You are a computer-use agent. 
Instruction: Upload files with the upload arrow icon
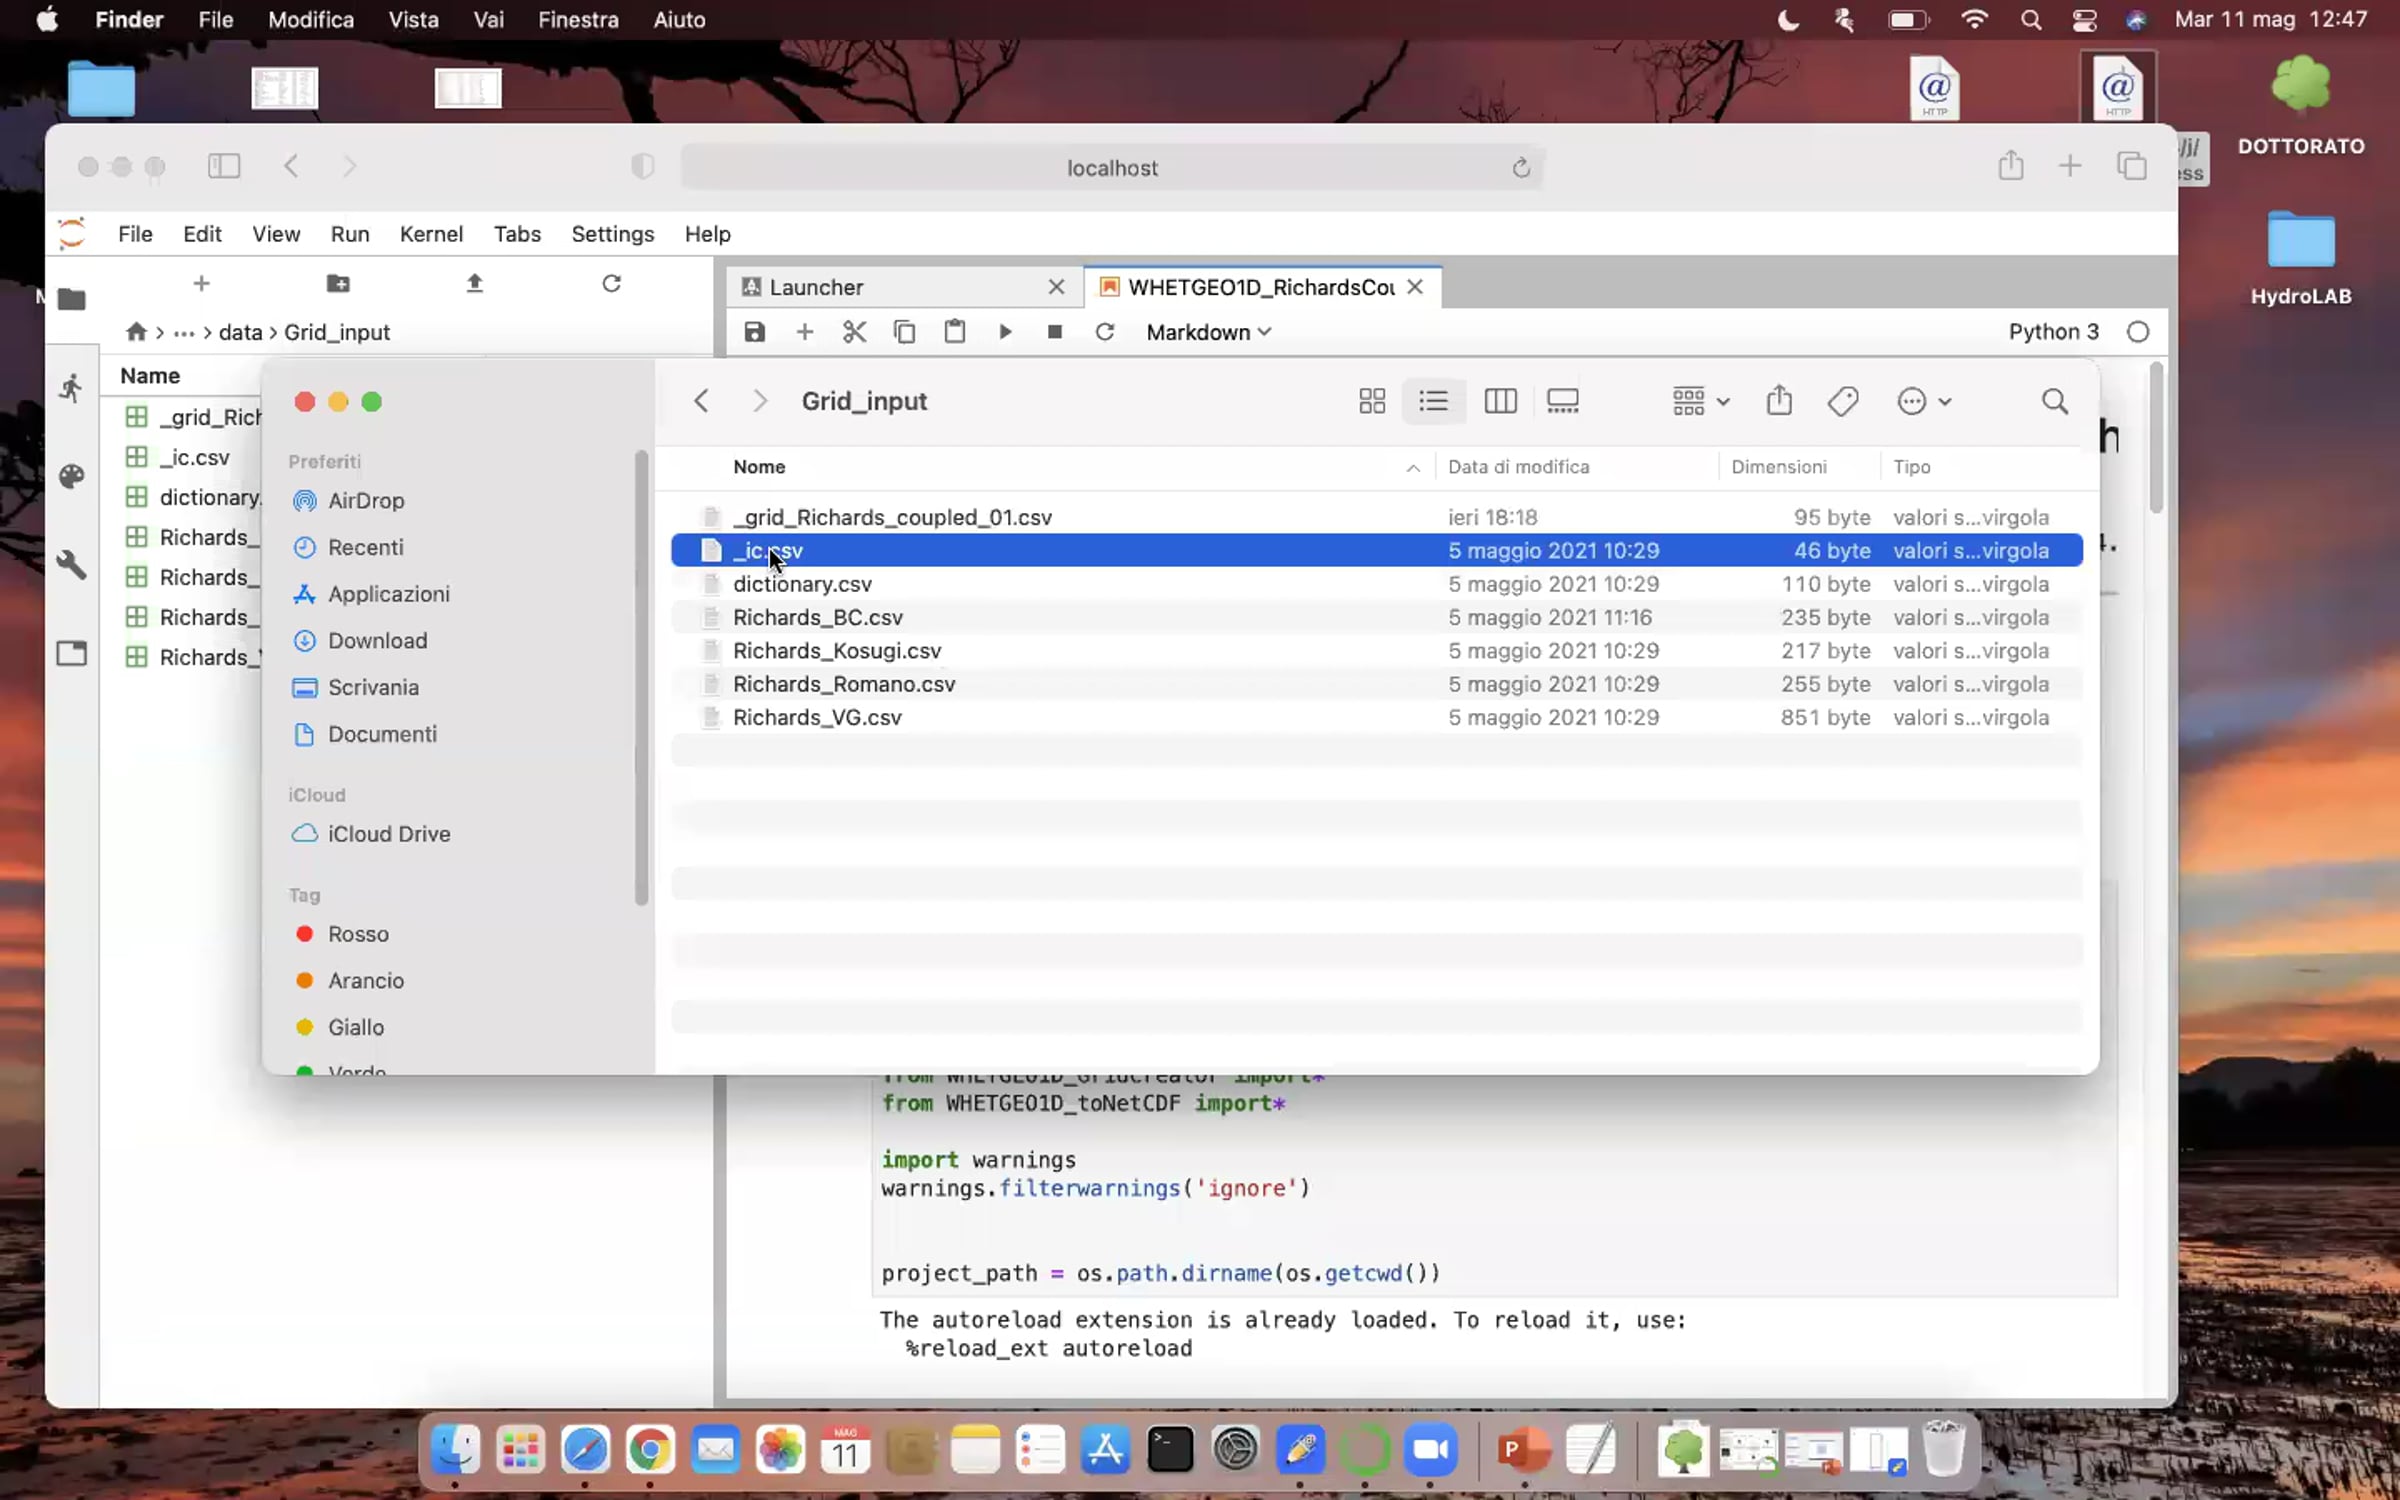(x=475, y=284)
